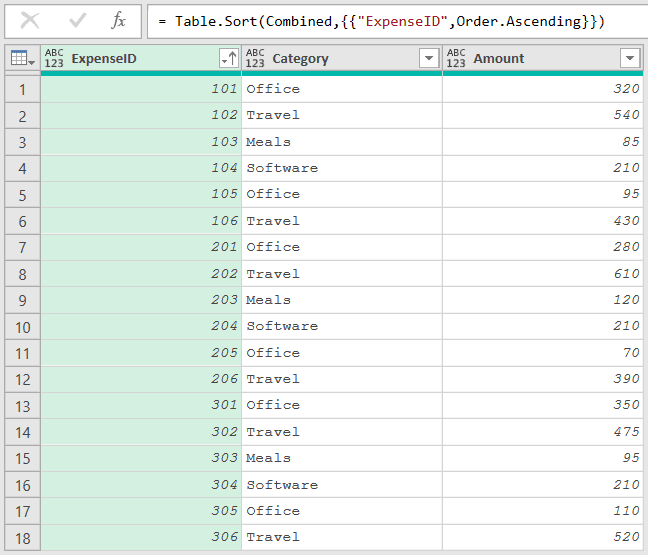
Task: Click ExpenseID cell 202
Action: tap(141, 274)
